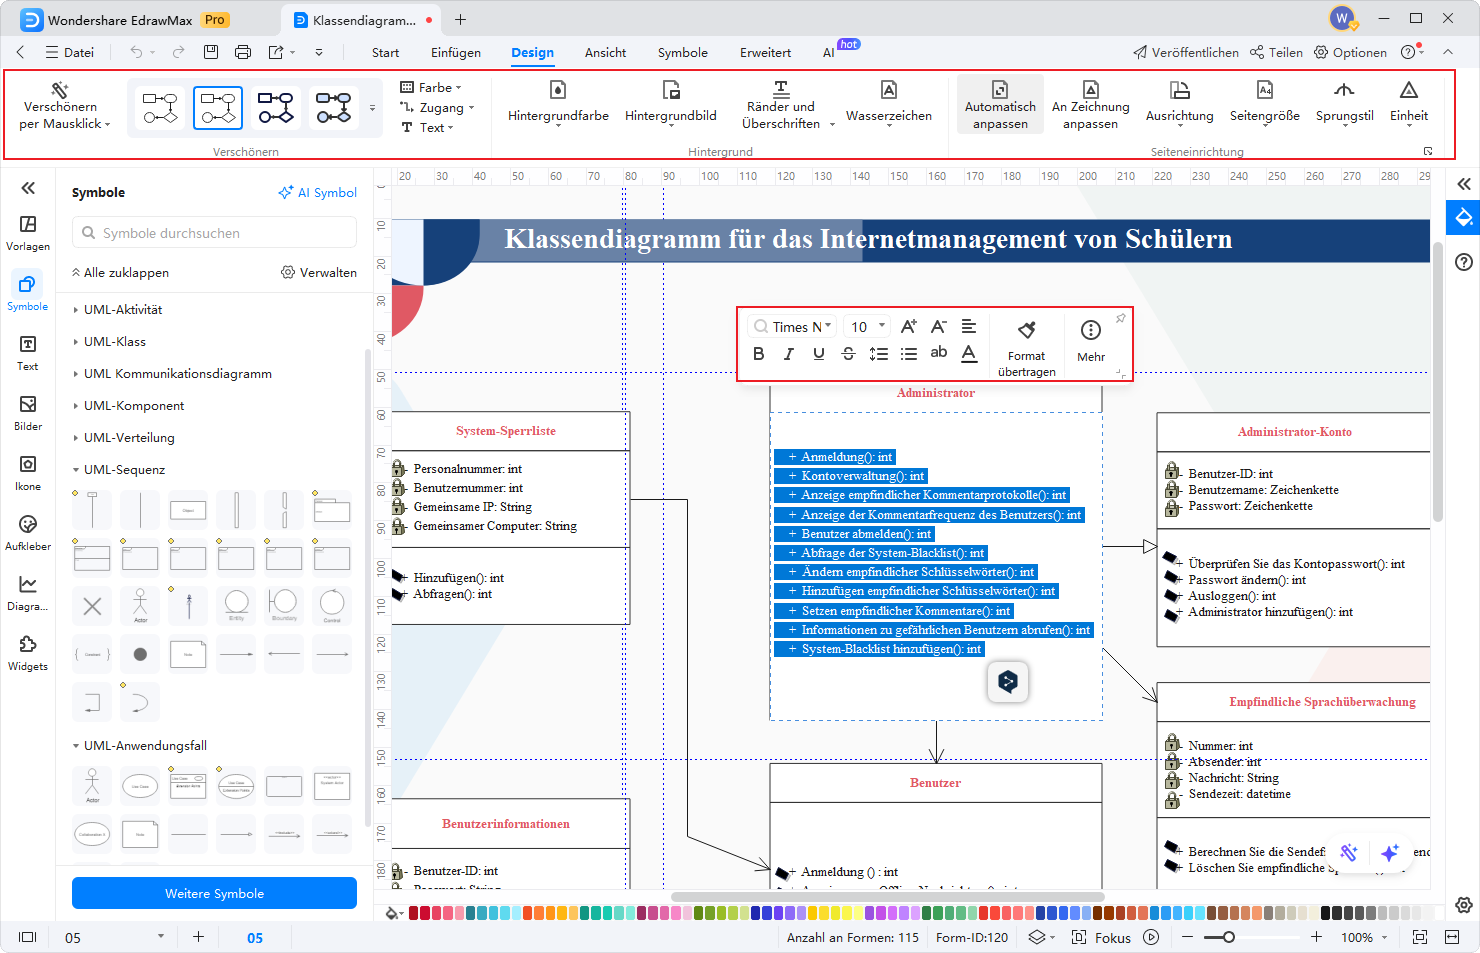
Task: Decrease font size in floating toolbar
Action: coord(938,326)
